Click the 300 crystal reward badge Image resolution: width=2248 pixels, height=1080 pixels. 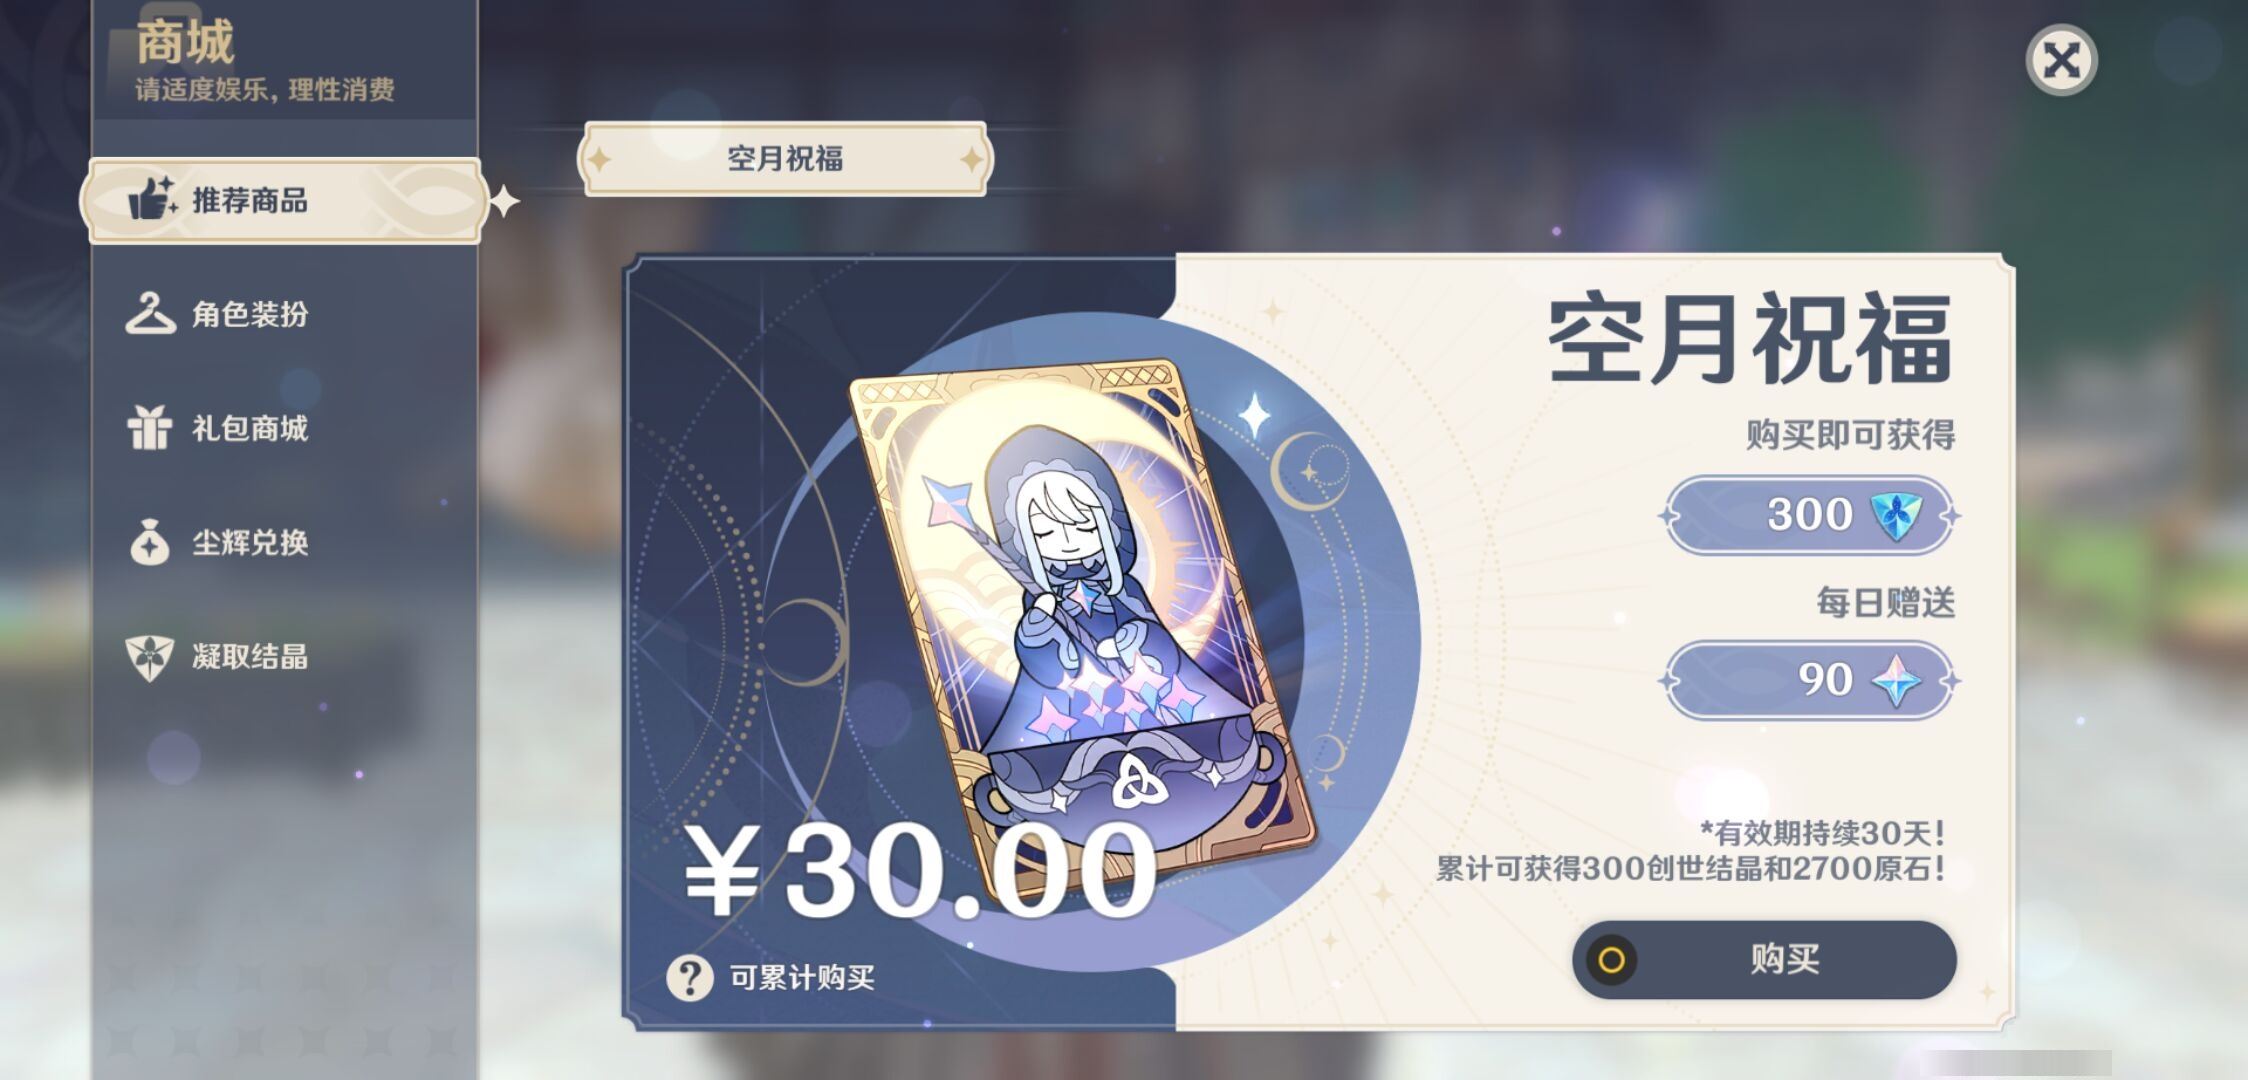click(1810, 515)
